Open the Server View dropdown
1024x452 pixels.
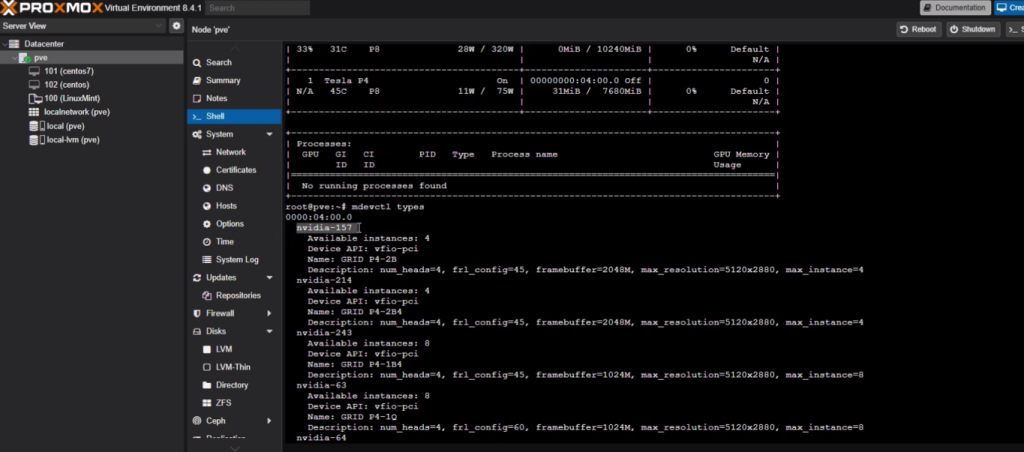82,26
